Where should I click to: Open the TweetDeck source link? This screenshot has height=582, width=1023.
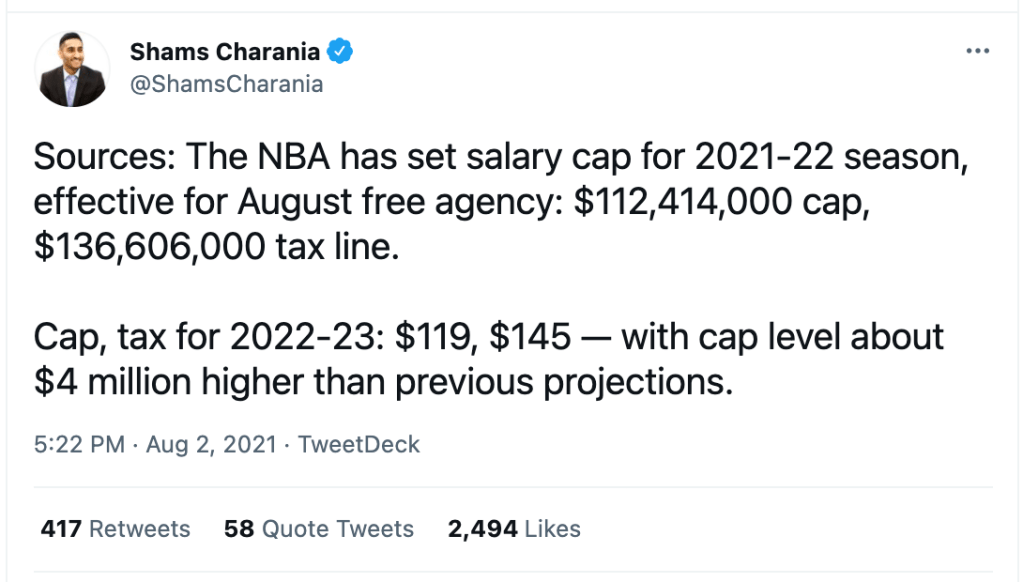coord(358,445)
